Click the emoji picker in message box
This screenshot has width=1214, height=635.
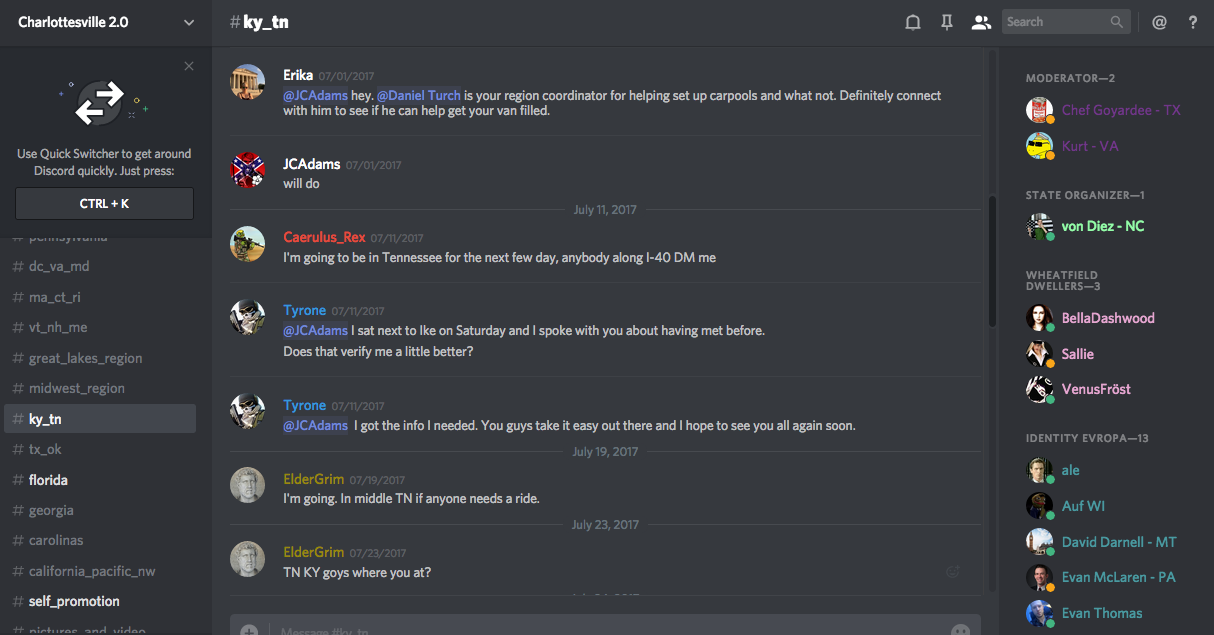[x=960, y=631]
